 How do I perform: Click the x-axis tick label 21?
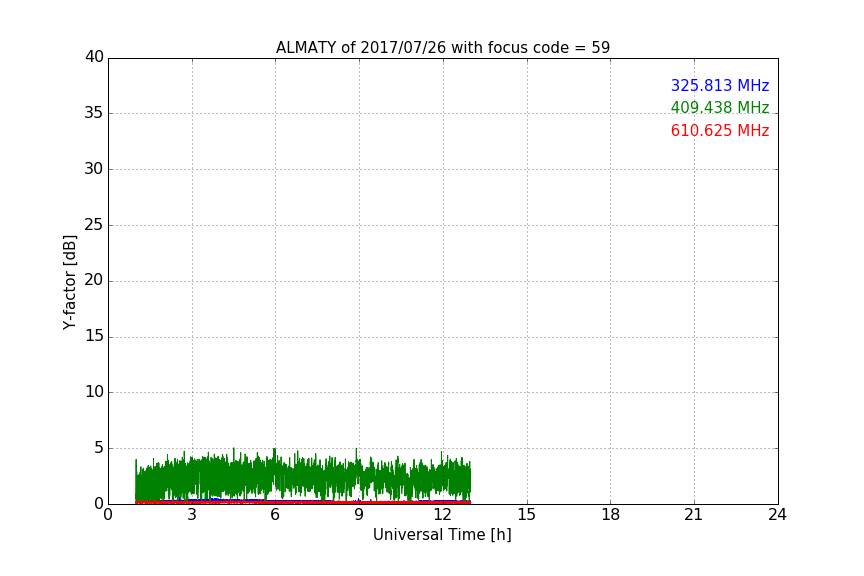694,515
